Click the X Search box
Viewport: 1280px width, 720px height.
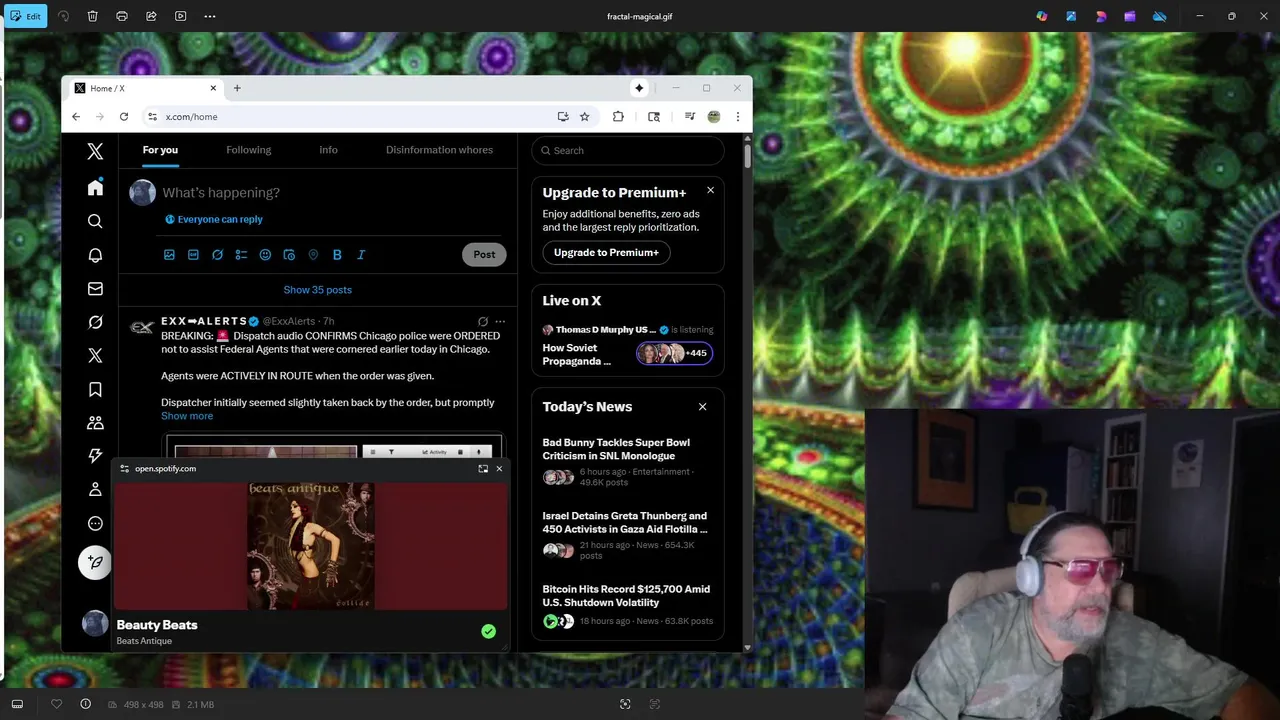point(628,150)
